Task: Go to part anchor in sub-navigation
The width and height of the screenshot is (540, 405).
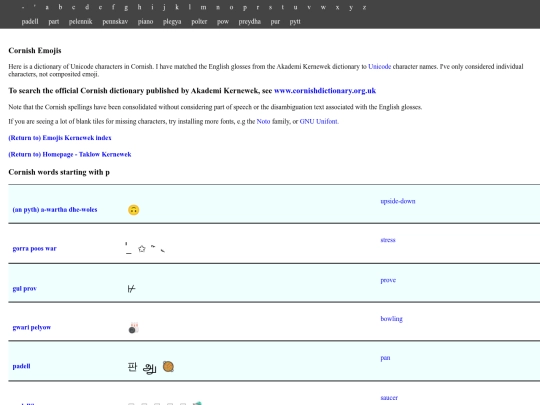Action: [x=54, y=22]
